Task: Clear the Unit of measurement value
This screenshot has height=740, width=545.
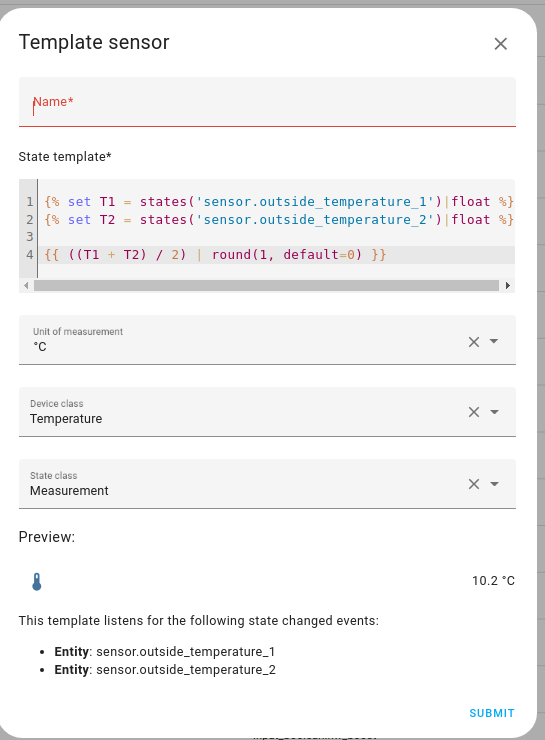Action: [x=474, y=342]
